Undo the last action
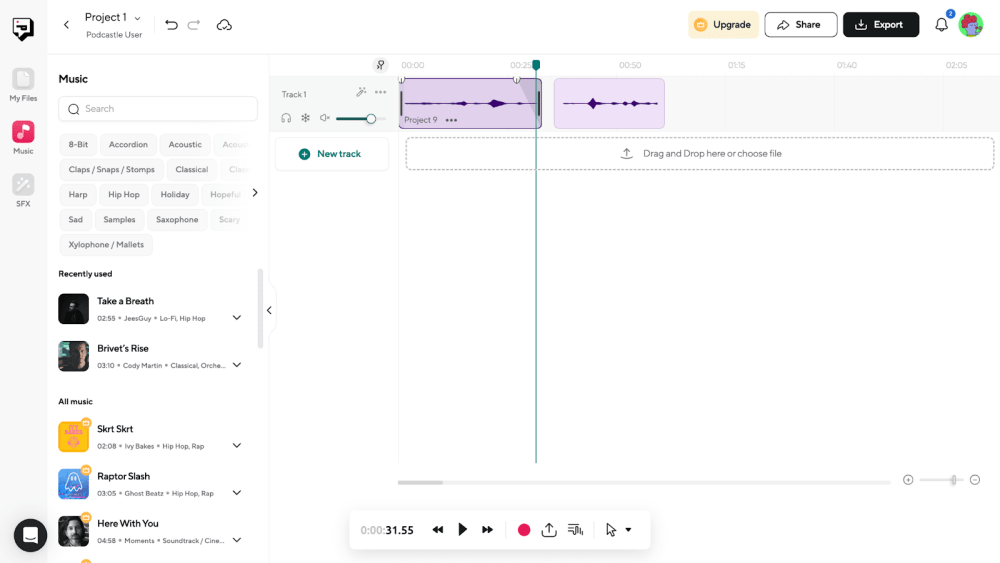This screenshot has width=1000, height=563. (x=171, y=25)
